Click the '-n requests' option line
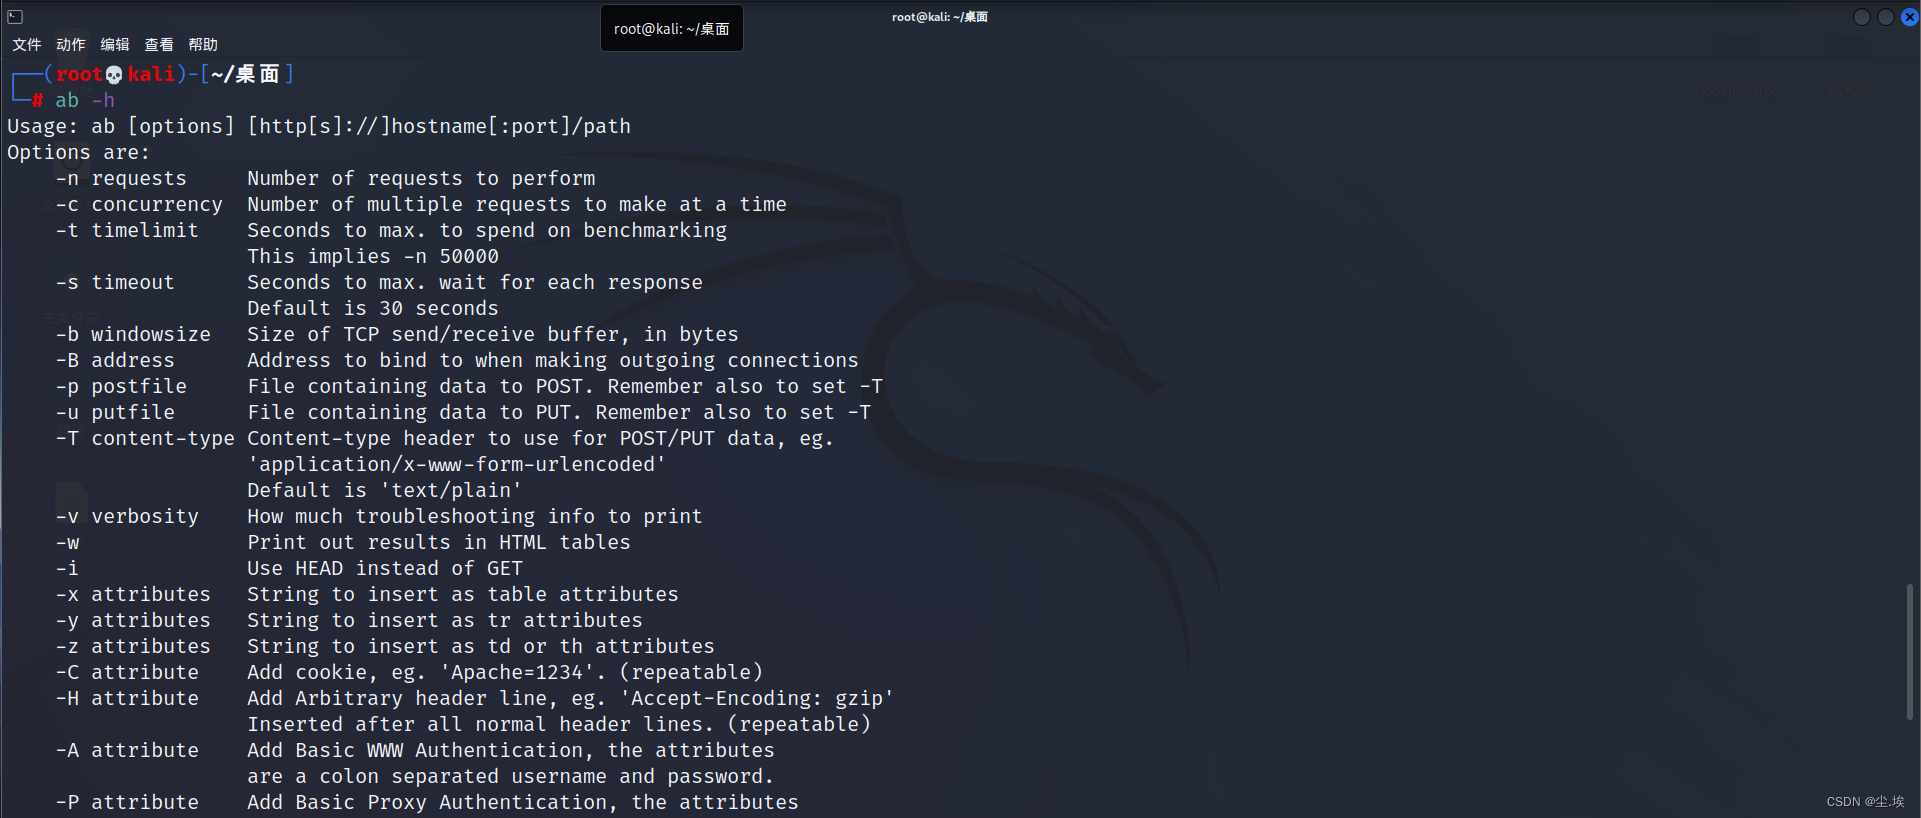 pos(325,178)
